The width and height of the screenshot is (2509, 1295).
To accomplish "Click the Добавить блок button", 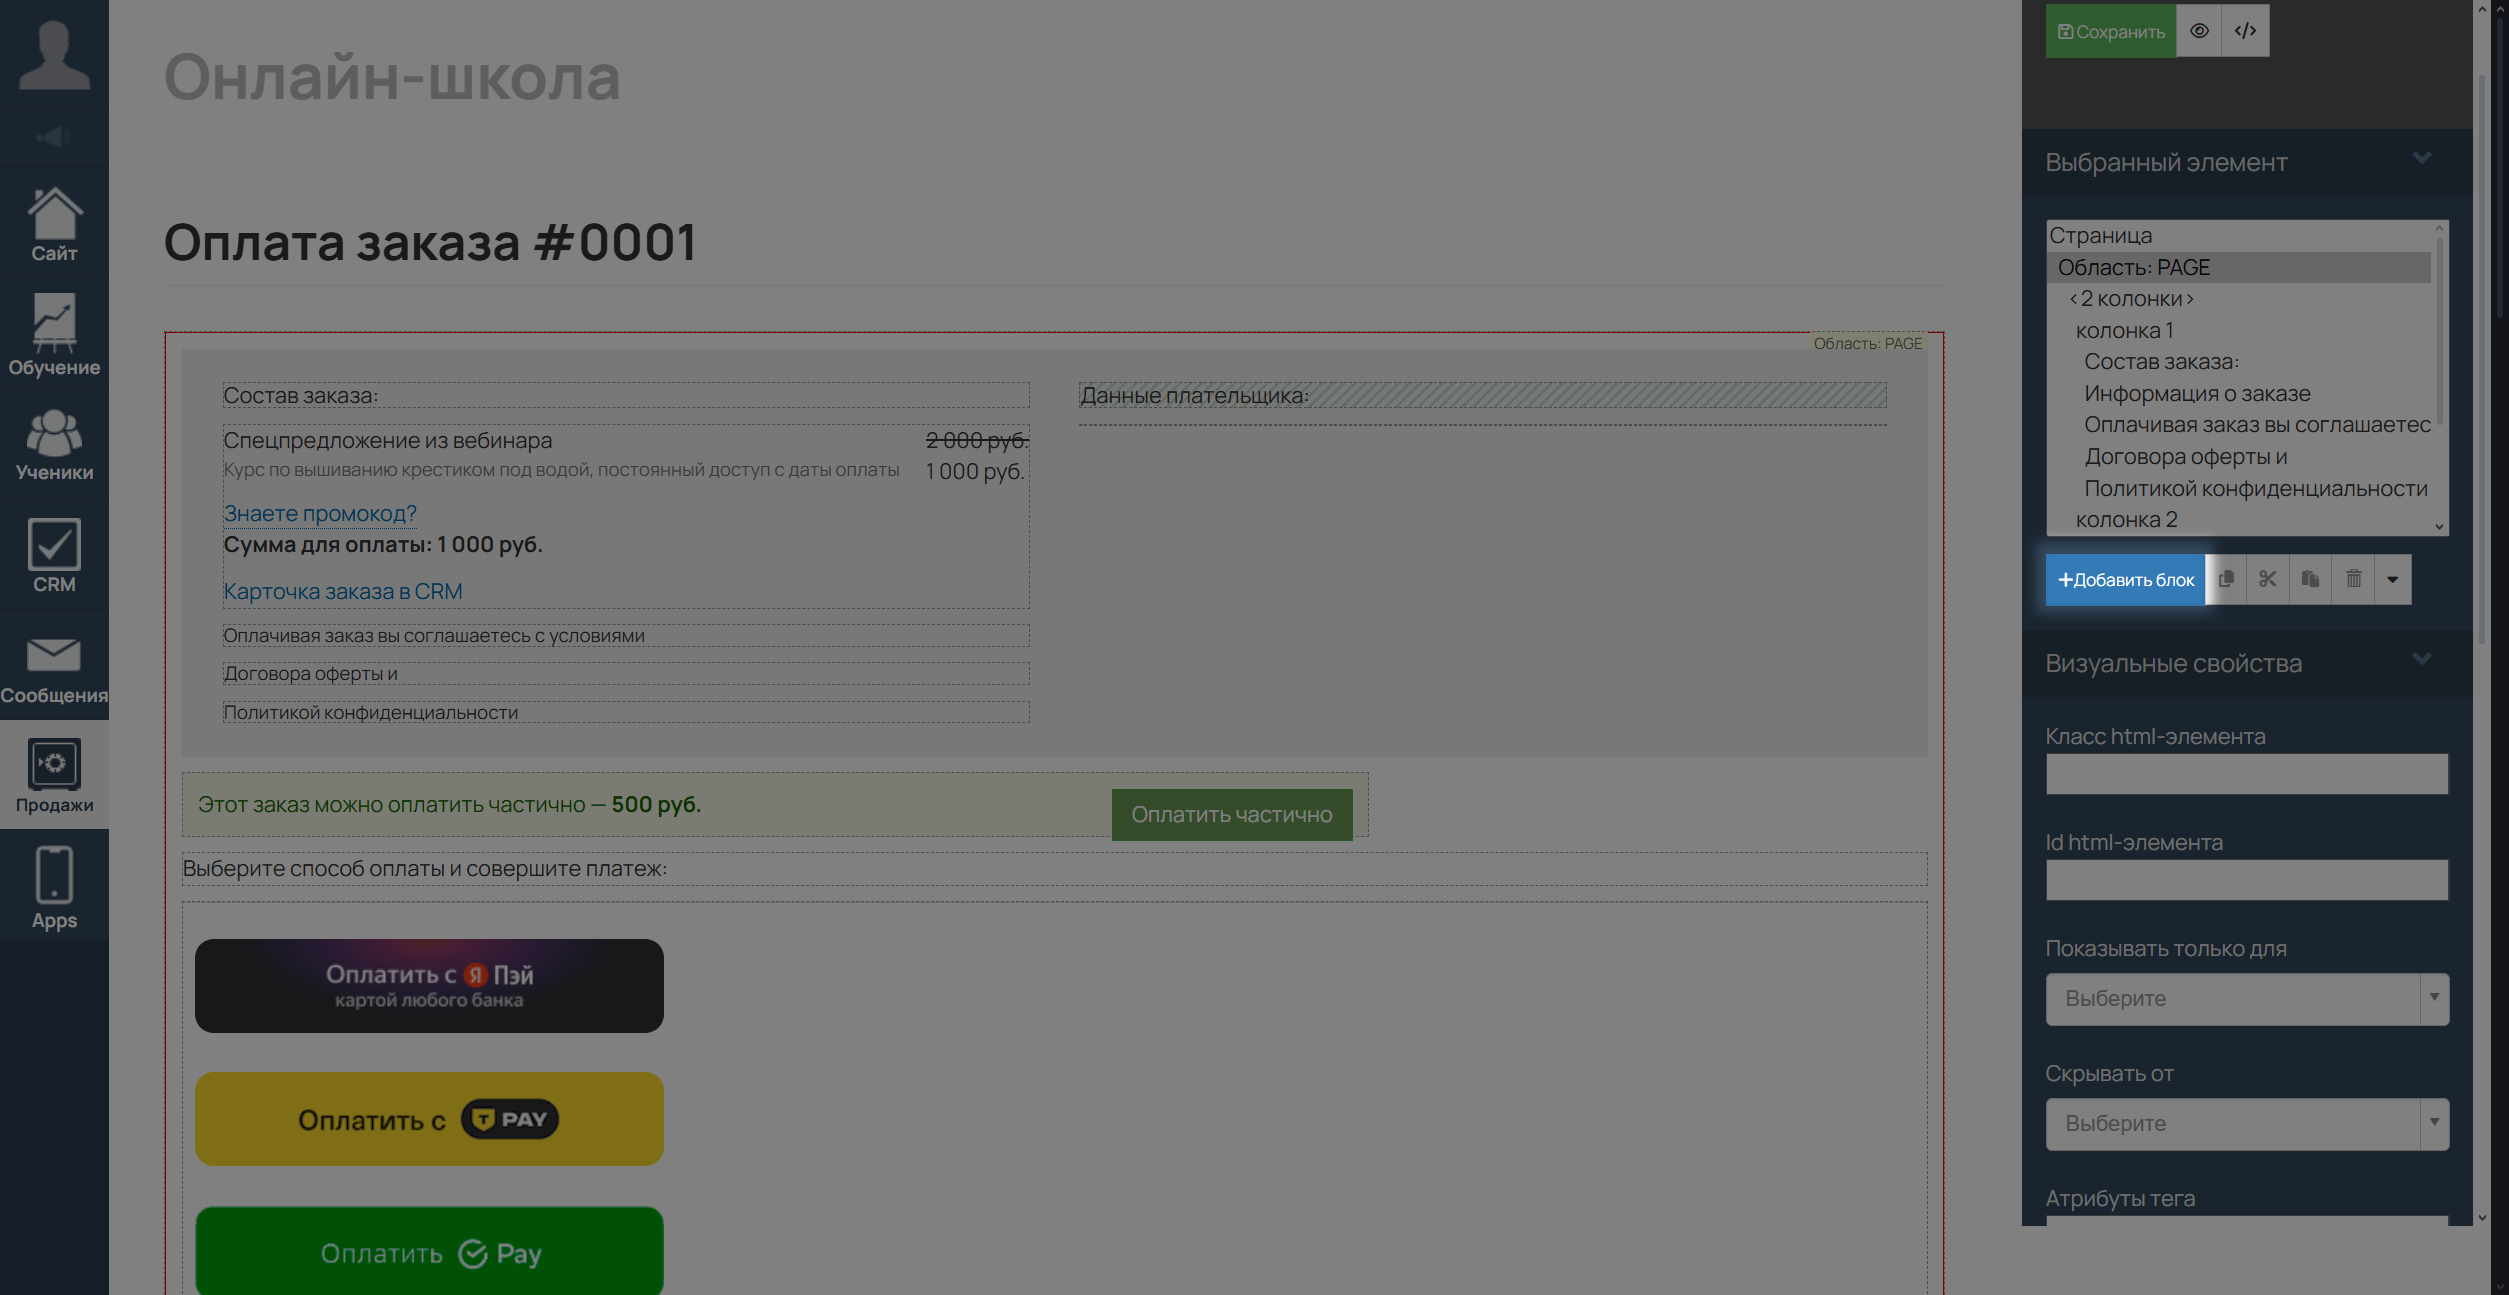I will [2125, 579].
